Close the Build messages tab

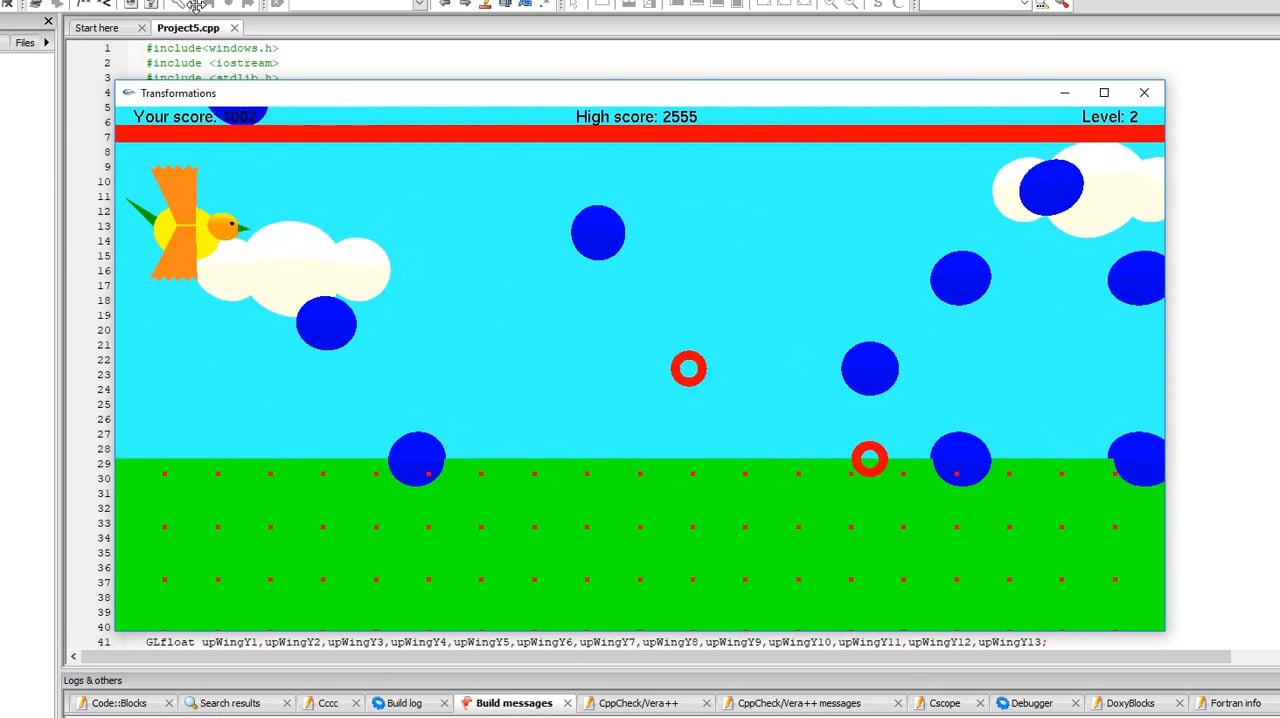[x=568, y=703]
